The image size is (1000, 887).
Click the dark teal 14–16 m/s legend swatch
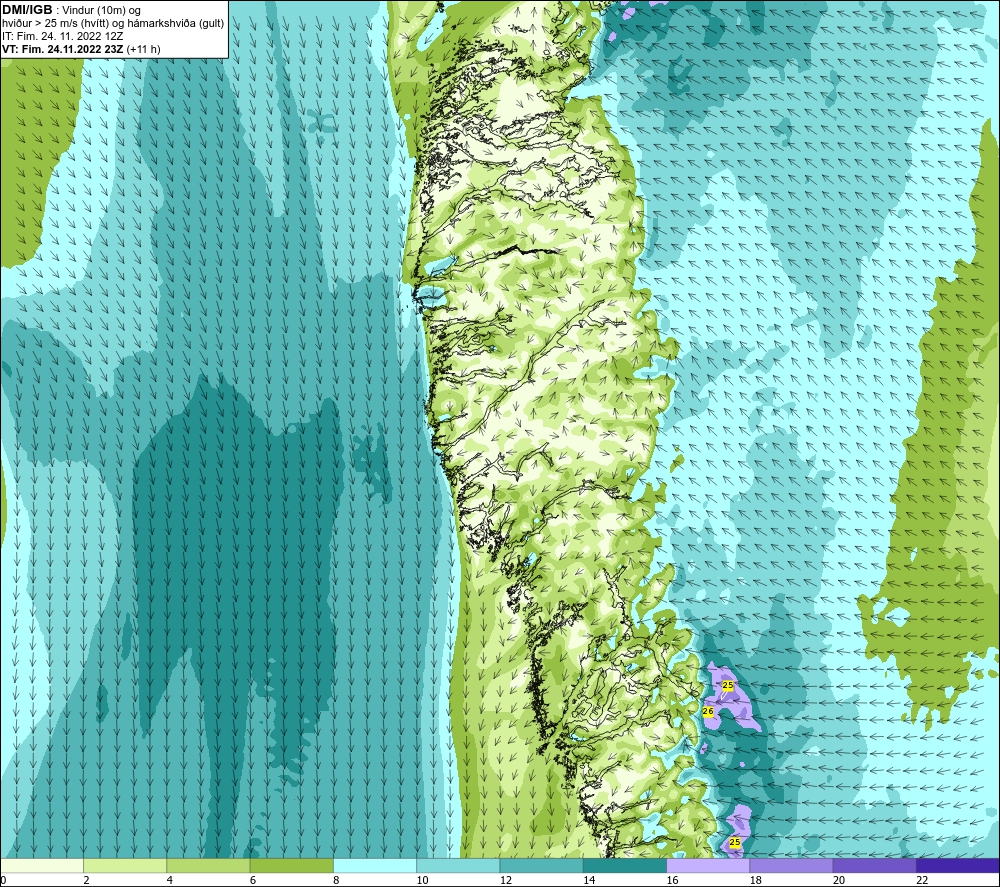click(x=625, y=865)
